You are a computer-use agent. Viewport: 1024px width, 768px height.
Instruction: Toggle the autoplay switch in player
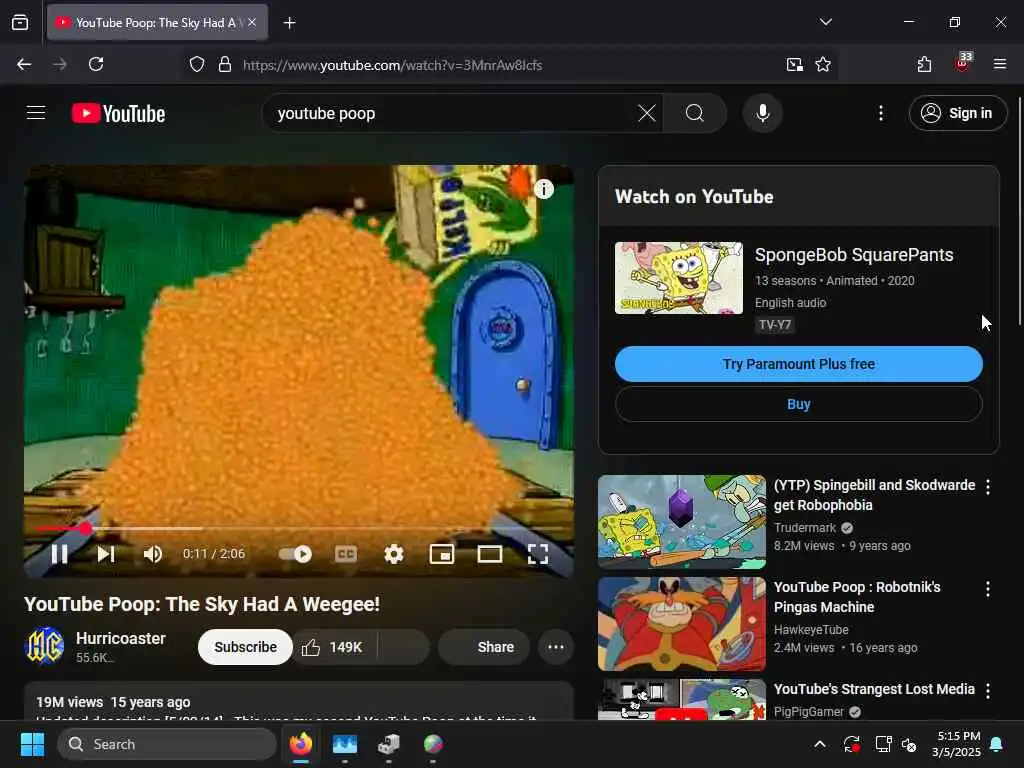click(295, 554)
